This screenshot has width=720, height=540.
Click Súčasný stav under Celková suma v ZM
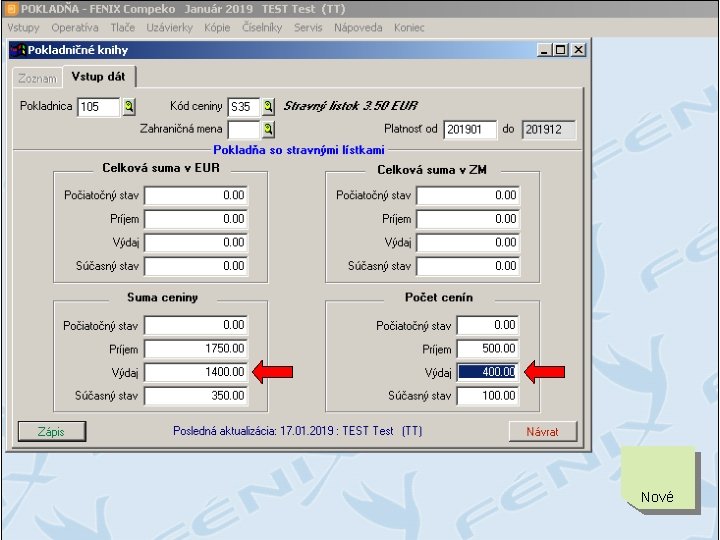pos(468,266)
